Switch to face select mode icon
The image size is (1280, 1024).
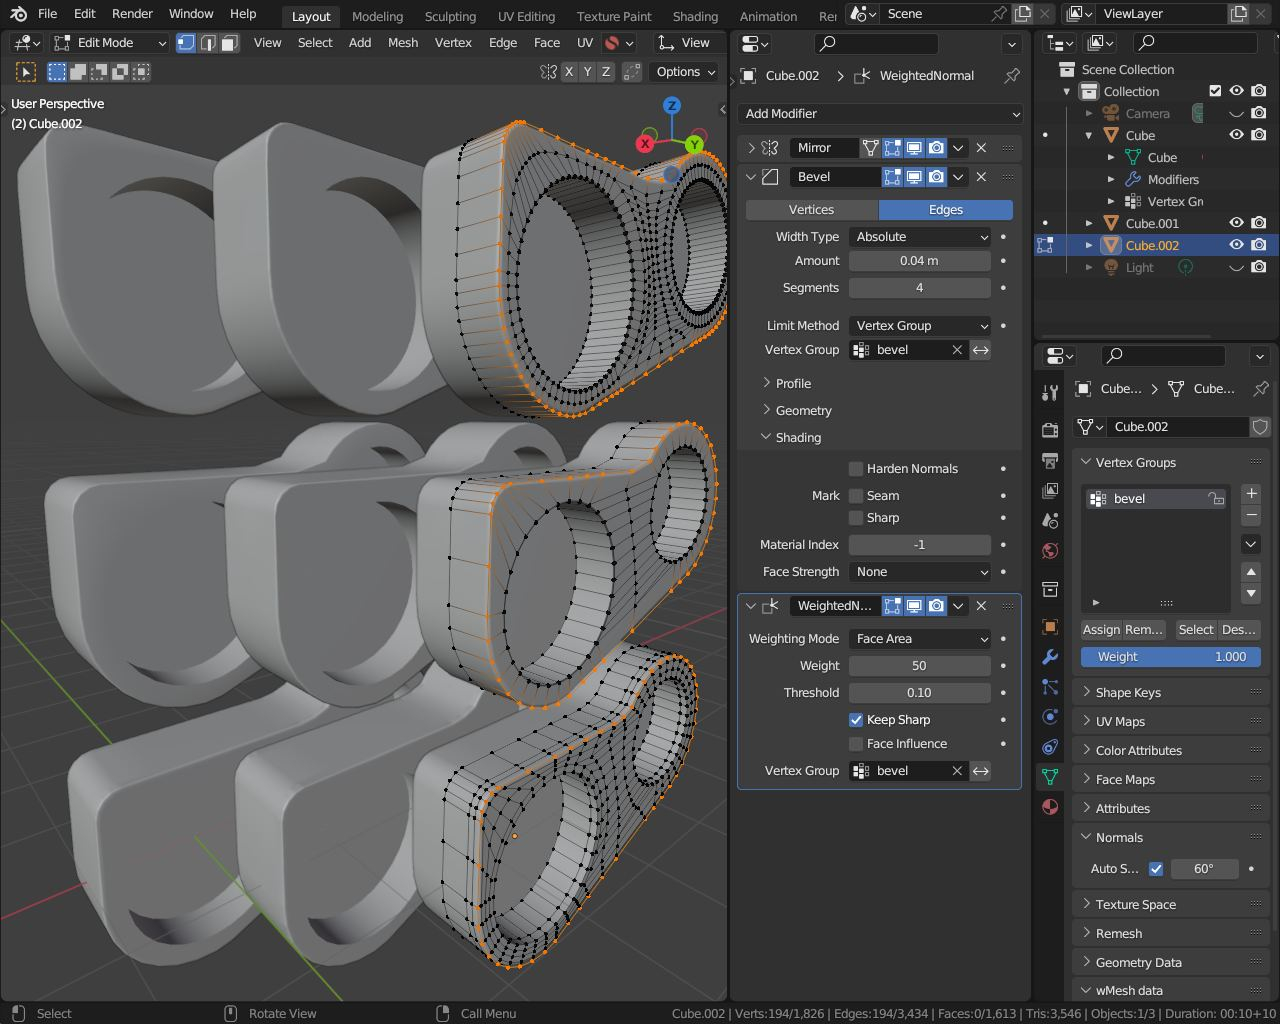click(x=230, y=43)
